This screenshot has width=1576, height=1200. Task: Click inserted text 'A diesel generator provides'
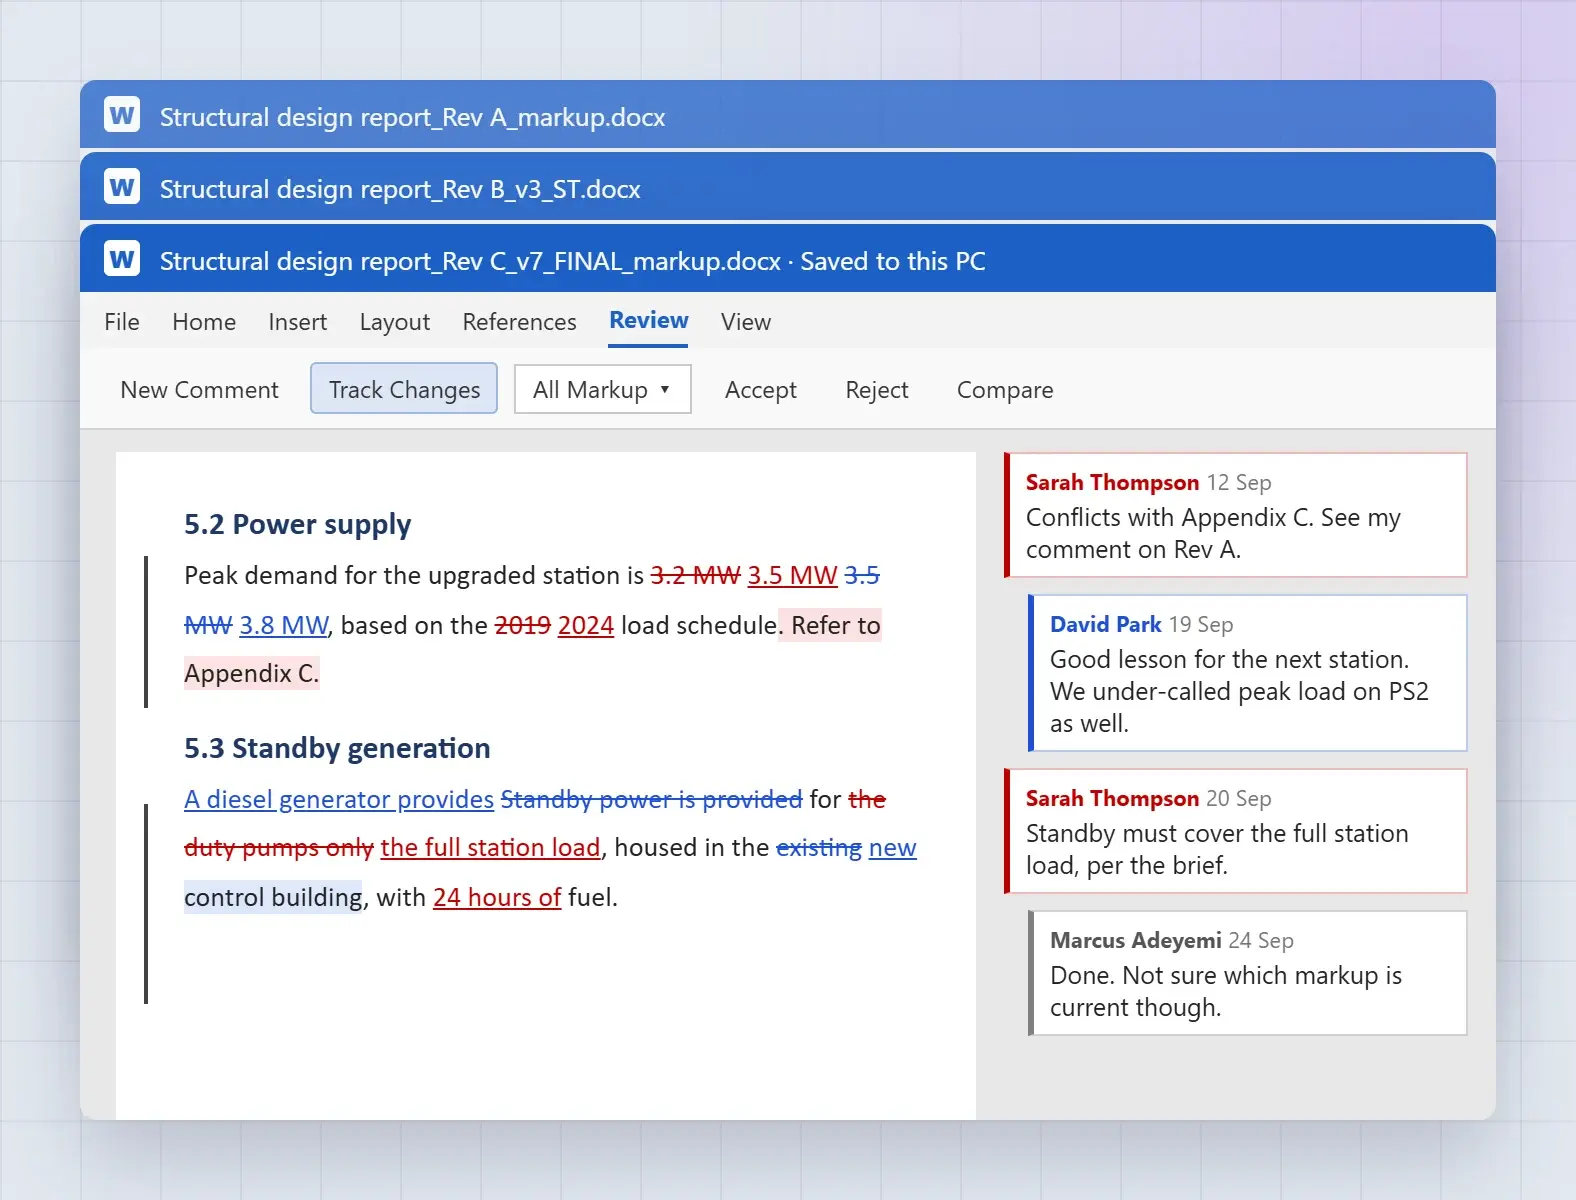(339, 799)
